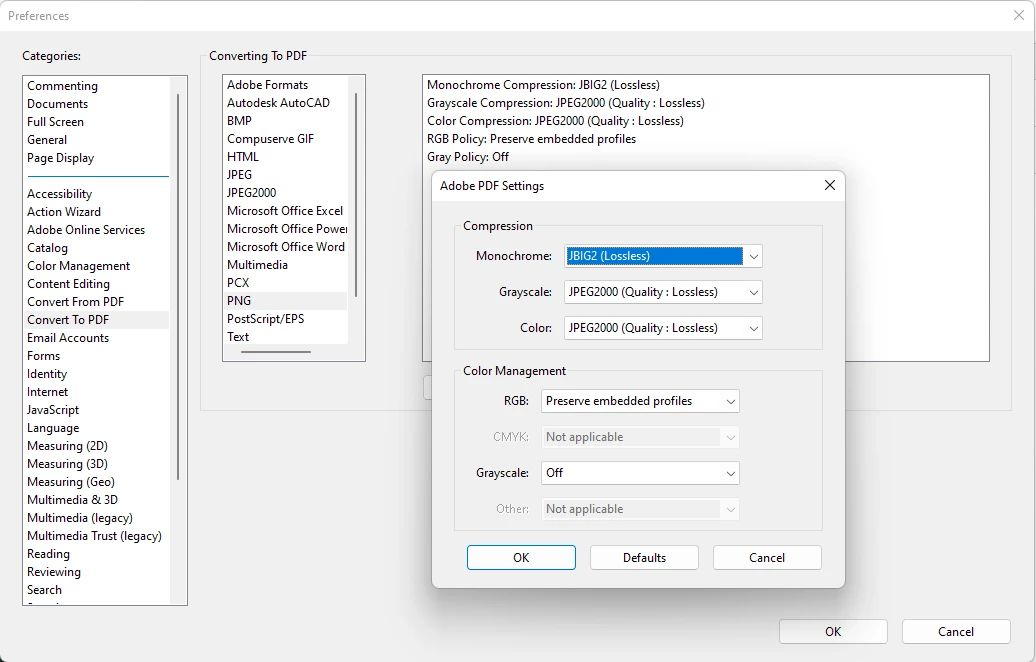Image resolution: width=1036 pixels, height=662 pixels.
Task: Select the Convert From PDF category
Action: [x=76, y=302]
